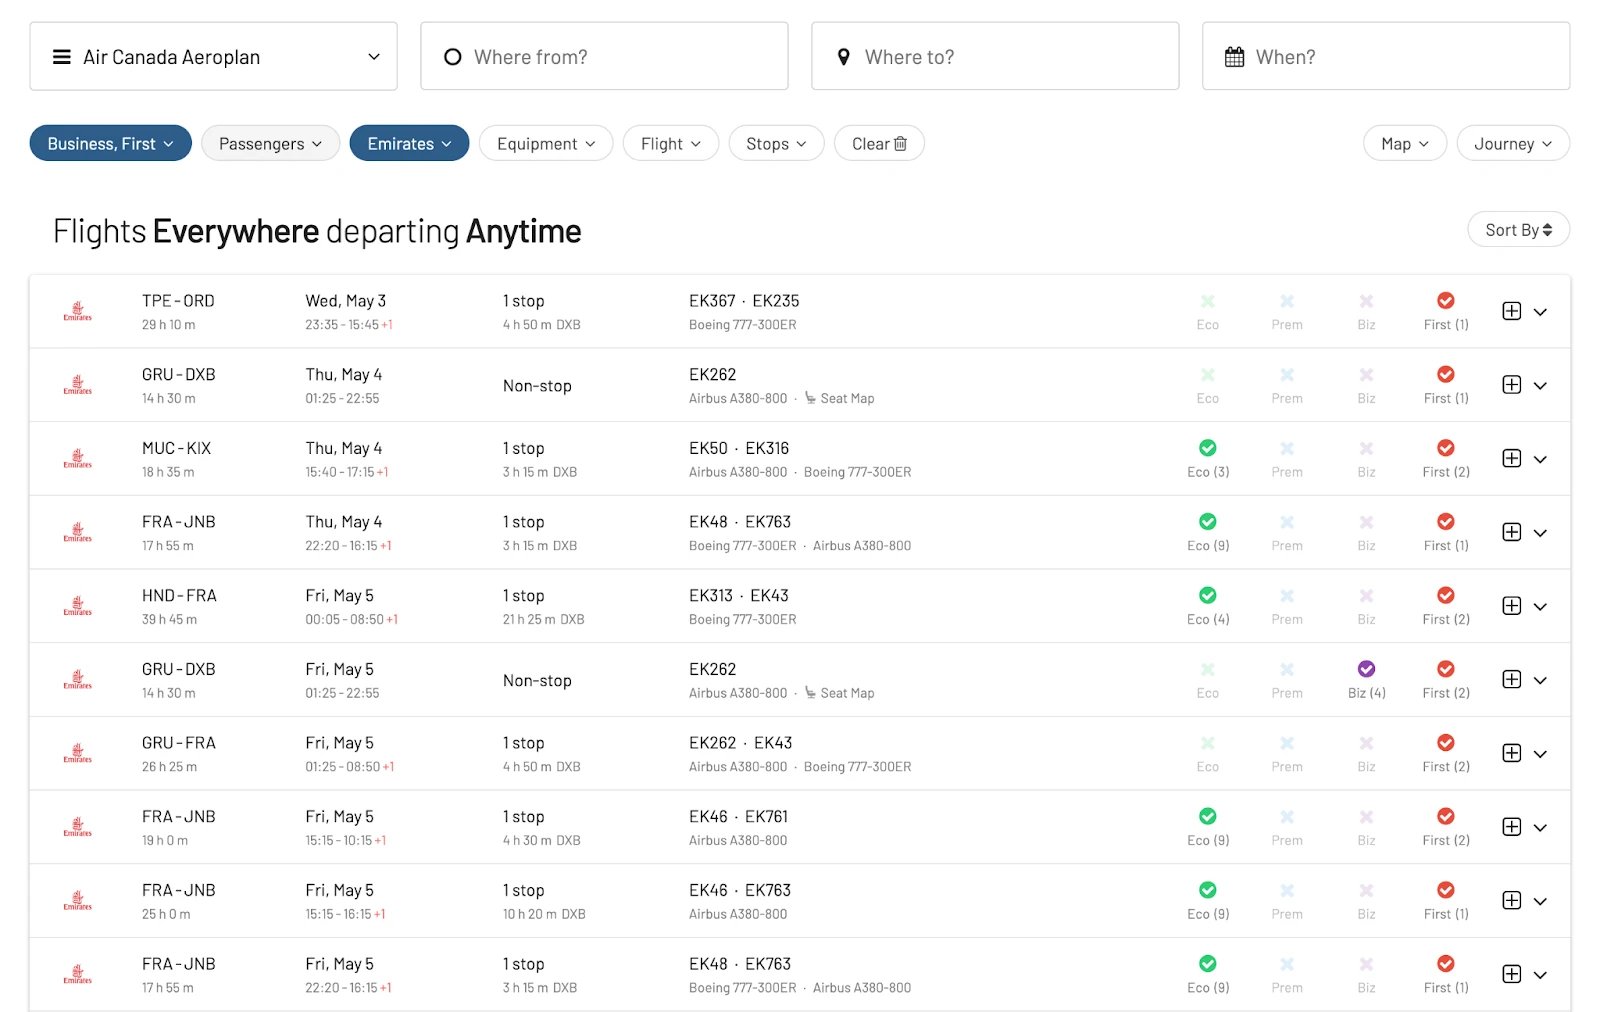This screenshot has height=1012, width=1600.
Task: Expand details chevron on GRU-FRA row
Action: click(x=1540, y=754)
